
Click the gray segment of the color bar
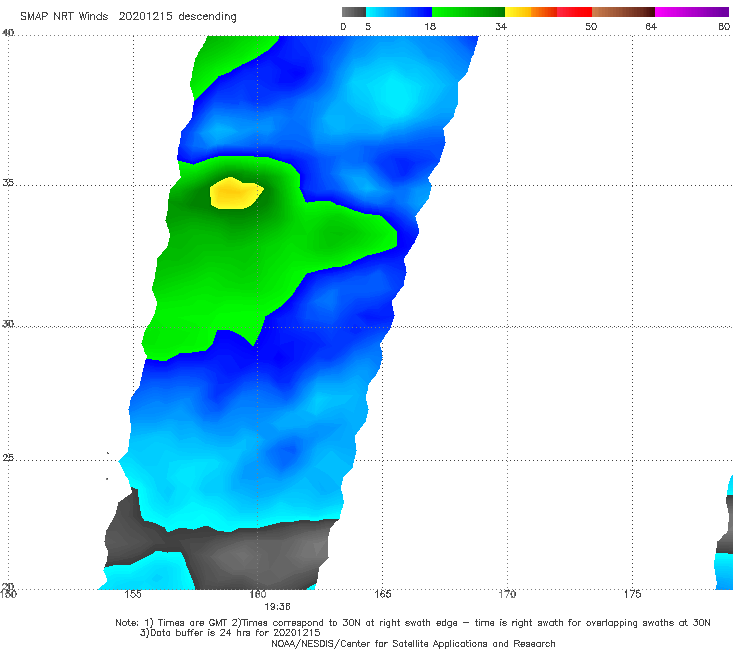coord(354,12)
